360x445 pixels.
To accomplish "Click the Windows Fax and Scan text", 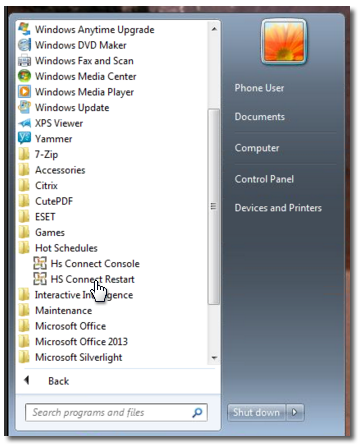I will click(x=84, y=61).
